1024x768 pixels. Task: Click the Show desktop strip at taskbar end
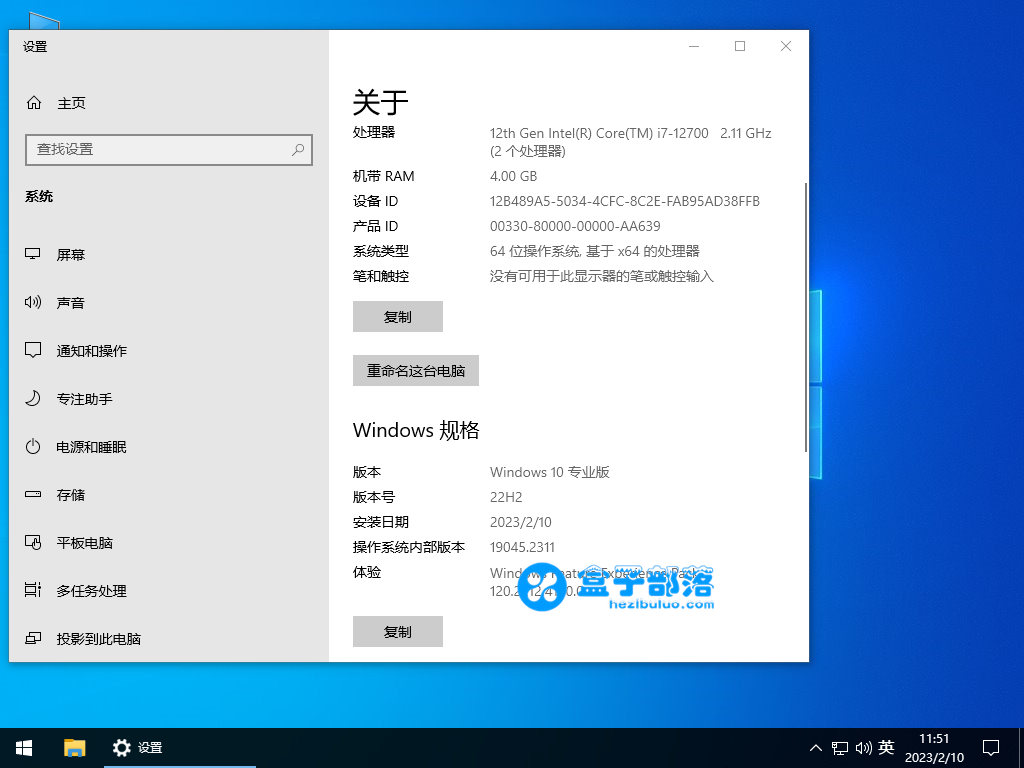1021,748
